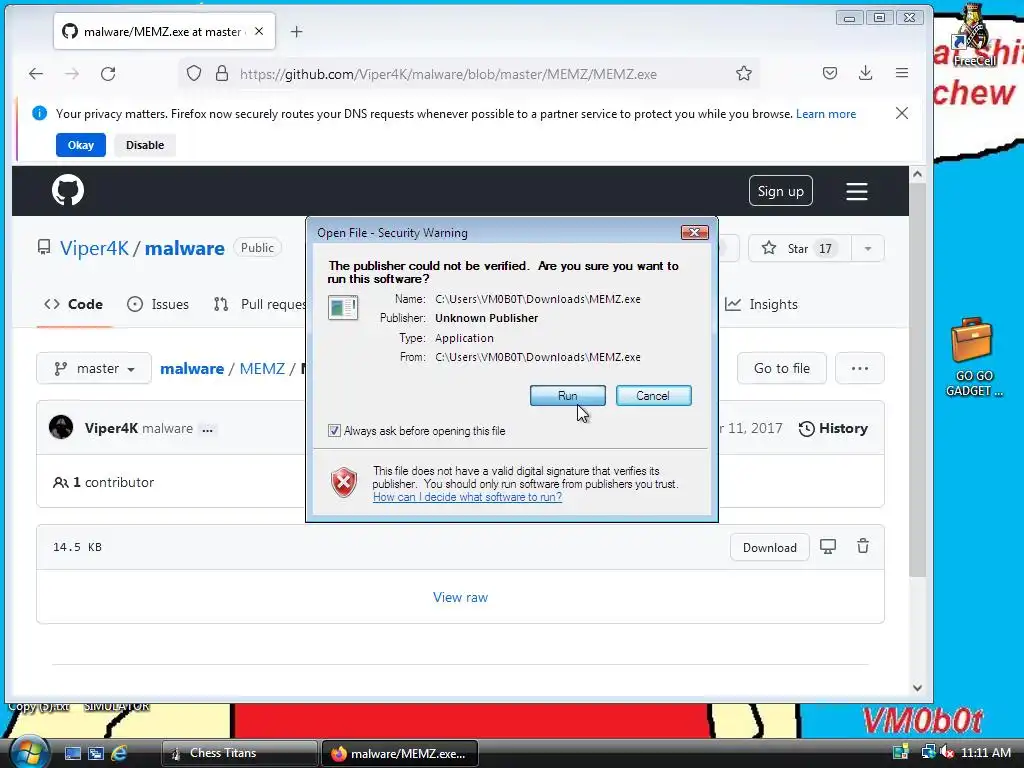Expand the Star dropdown arrow
The width and height of the screenshot is (1024, 768).
tap(868, 248)
